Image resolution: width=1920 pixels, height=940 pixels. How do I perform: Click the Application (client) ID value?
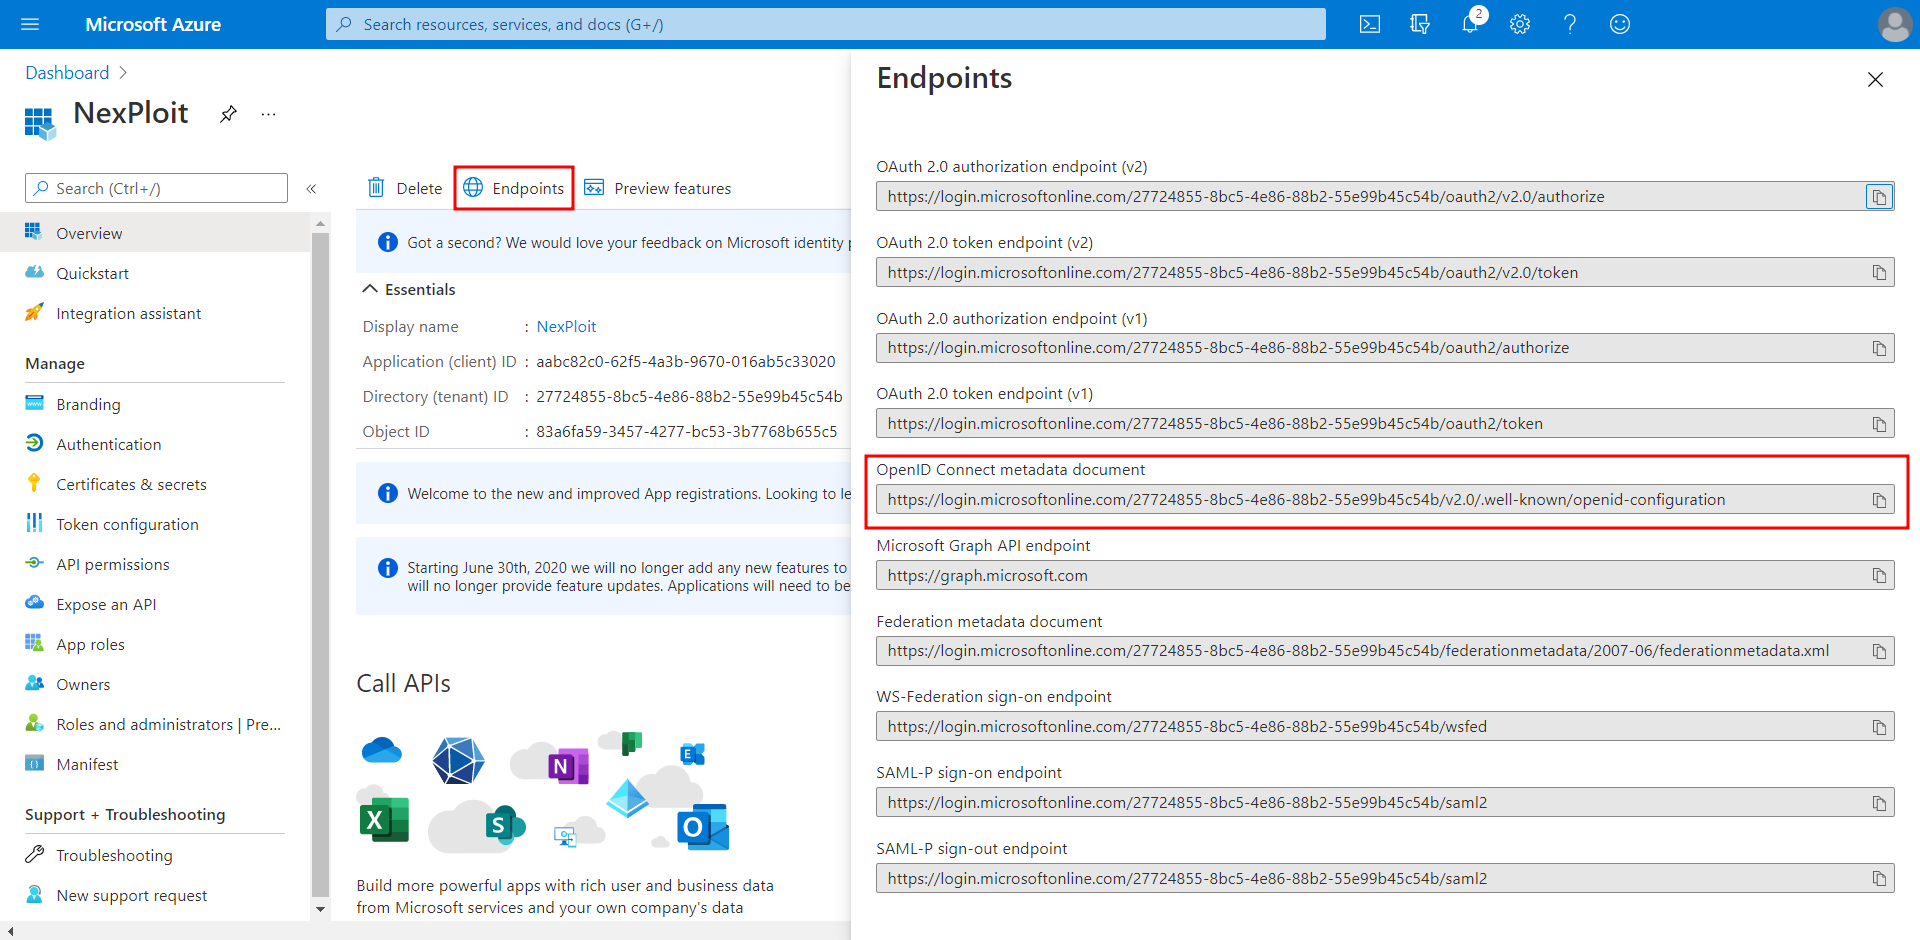686,361
